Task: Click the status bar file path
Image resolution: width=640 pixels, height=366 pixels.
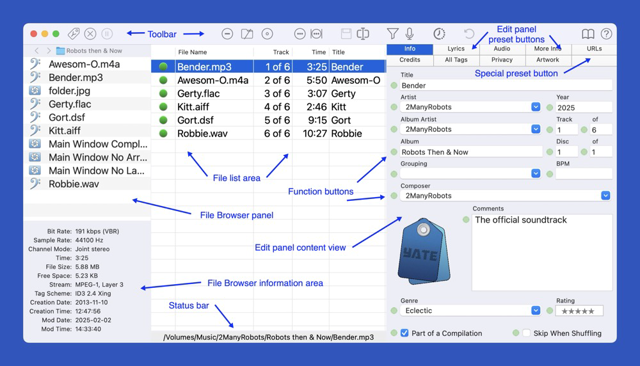Action: (268, 337)
